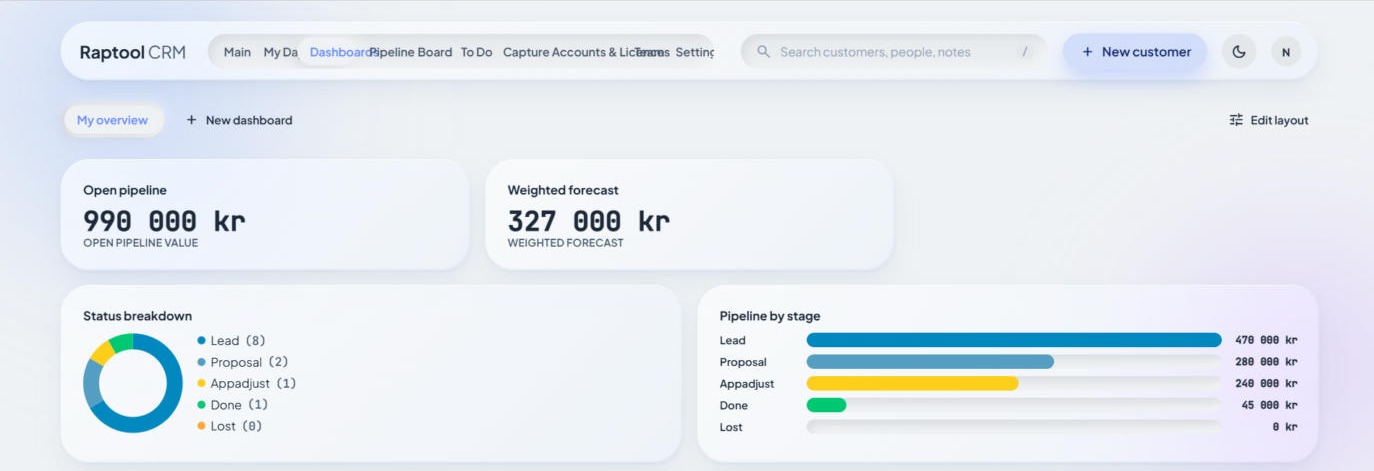Click the status breakdown donut chart
The image size is (1374, 471).
[133, 383]
